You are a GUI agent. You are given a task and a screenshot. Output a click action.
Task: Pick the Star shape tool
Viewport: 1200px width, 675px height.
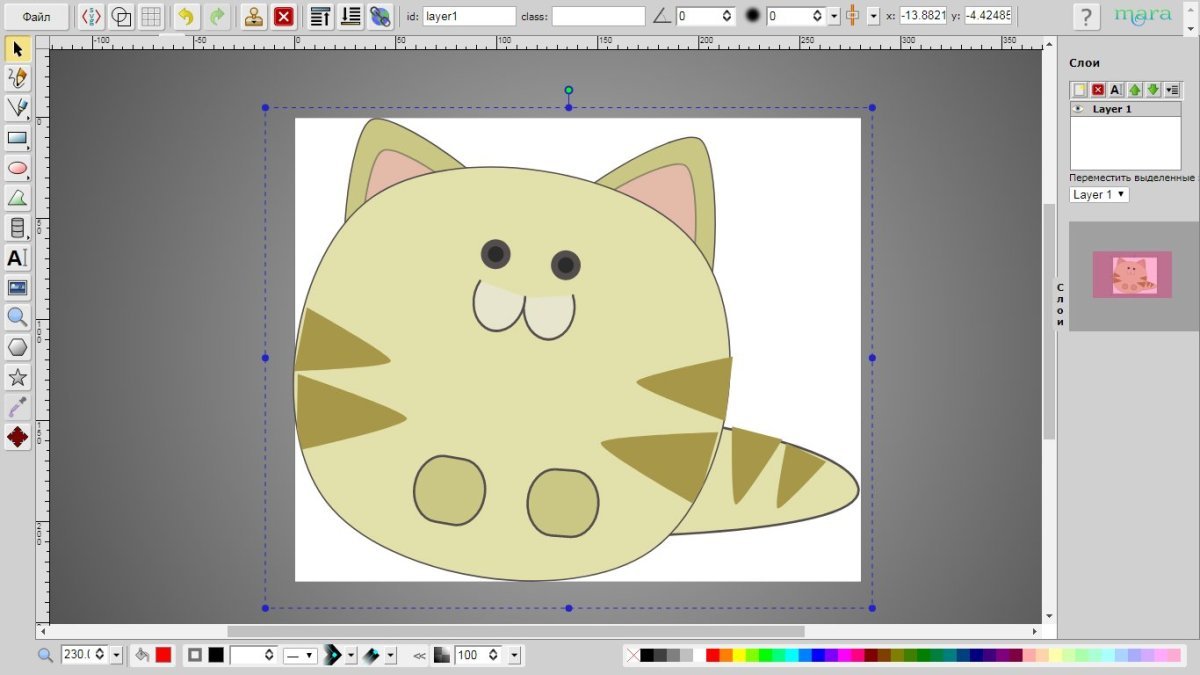(17, 377)
